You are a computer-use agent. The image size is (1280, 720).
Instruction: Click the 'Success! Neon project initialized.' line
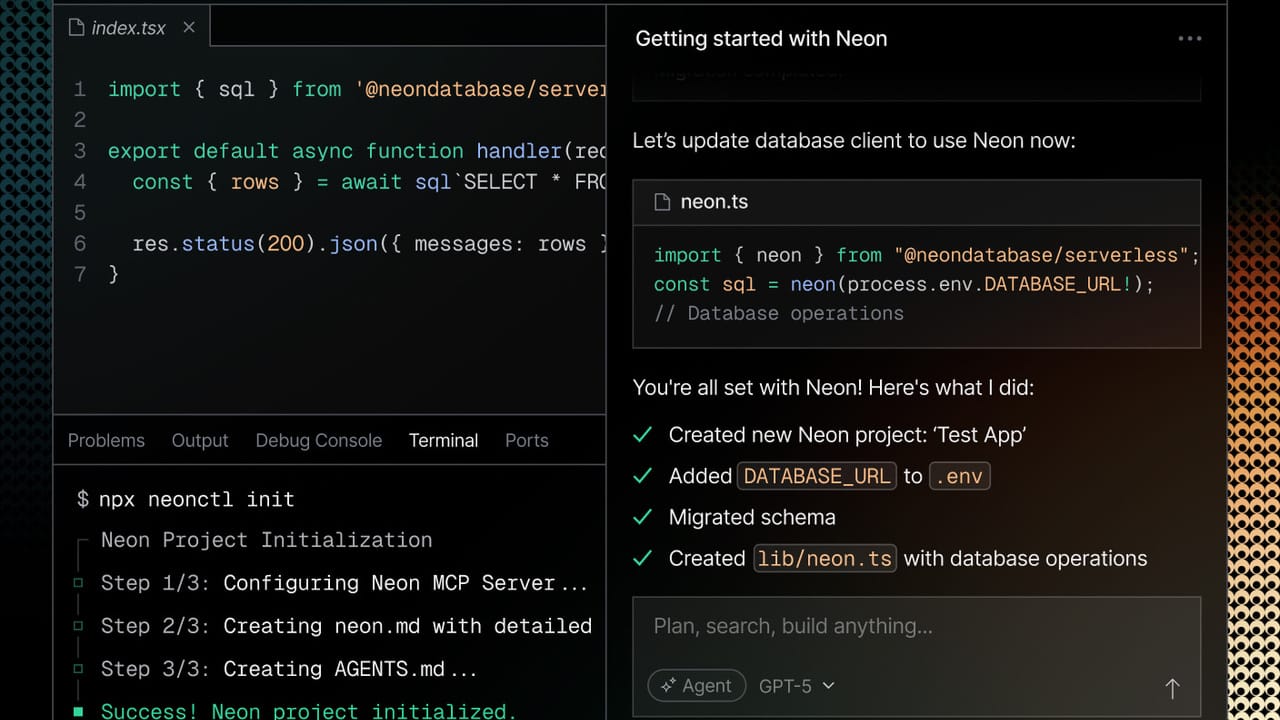(x=309, y=711)
